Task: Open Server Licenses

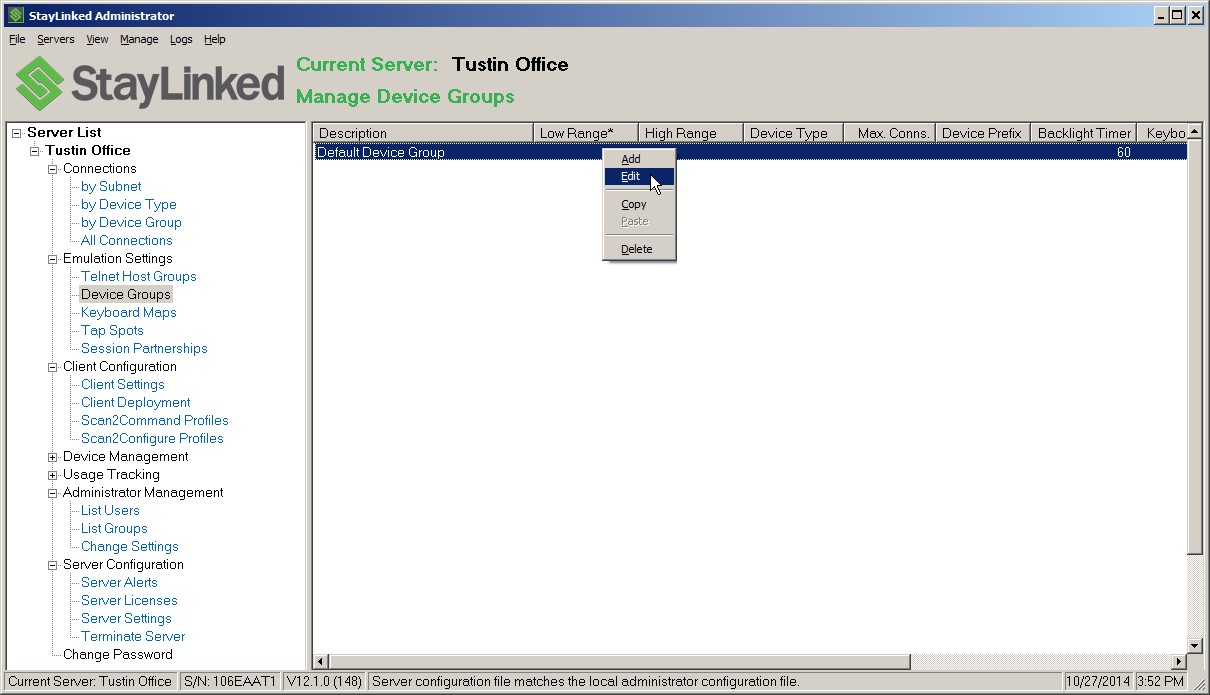Action: 128,600
